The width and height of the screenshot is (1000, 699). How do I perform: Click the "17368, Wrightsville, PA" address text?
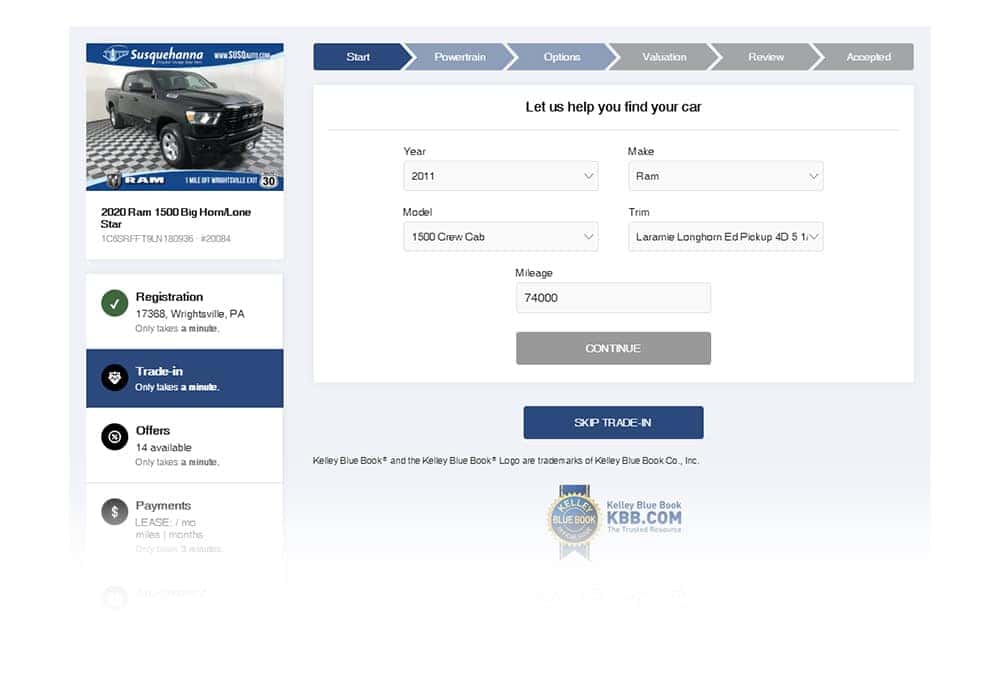[x=190, y=314]
